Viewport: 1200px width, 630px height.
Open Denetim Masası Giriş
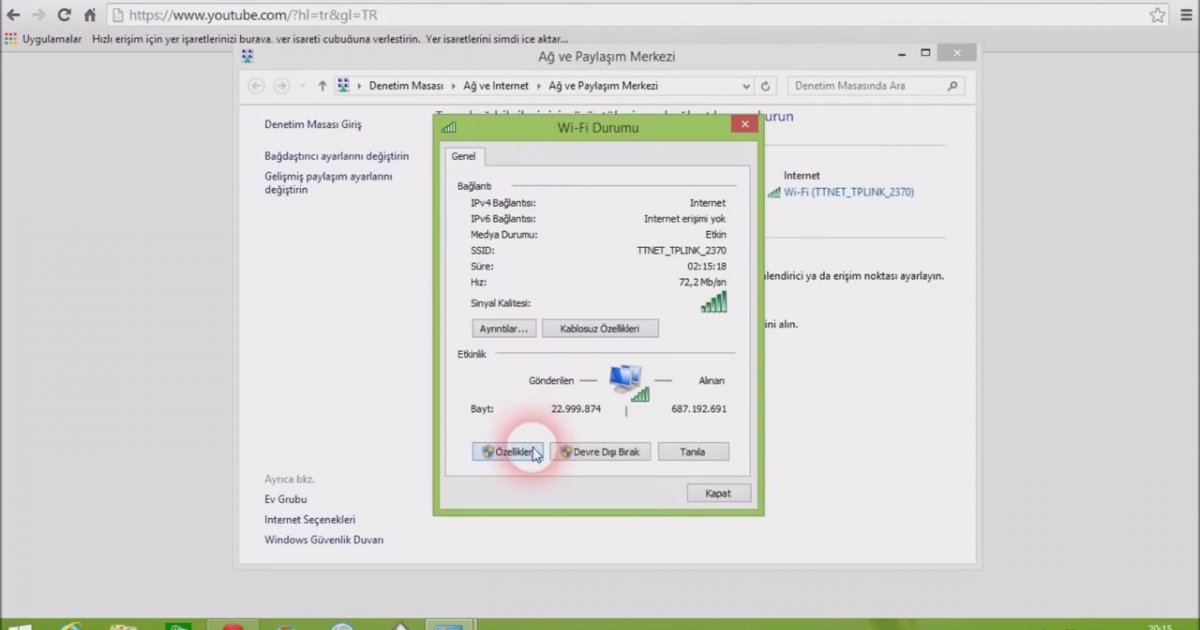(313, 125)
